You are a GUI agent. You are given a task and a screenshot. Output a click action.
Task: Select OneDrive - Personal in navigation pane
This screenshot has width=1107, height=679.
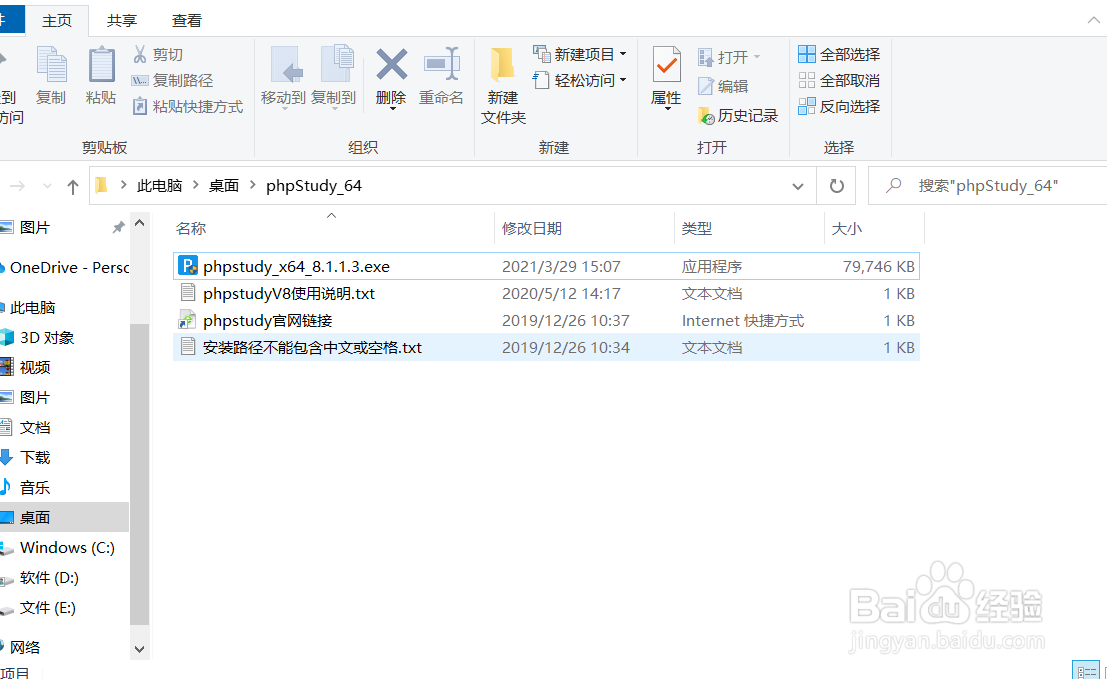[64, 268]
